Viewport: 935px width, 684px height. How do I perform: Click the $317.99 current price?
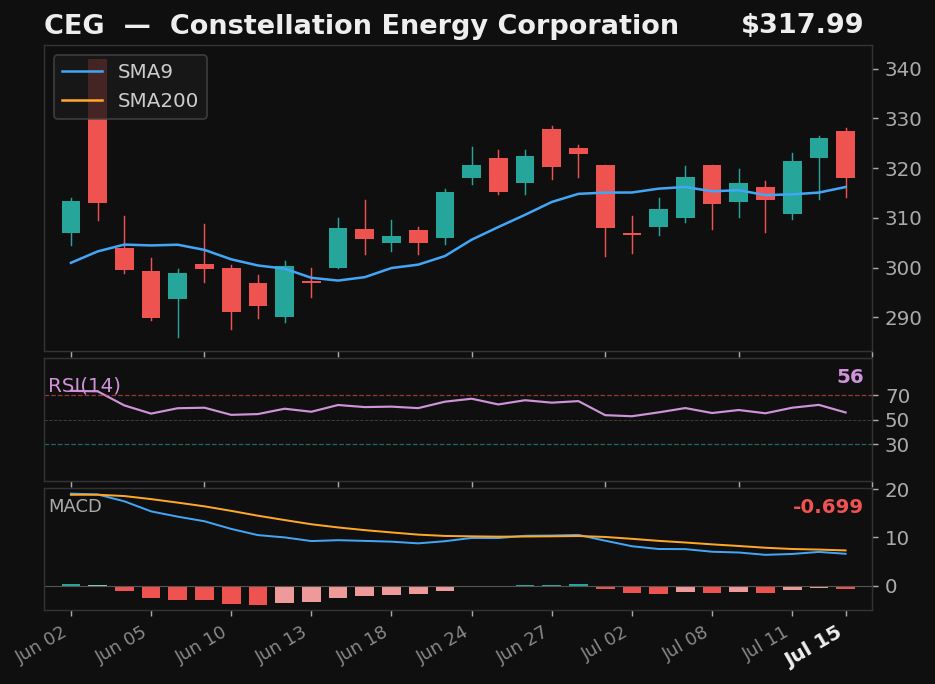point(802,24)
